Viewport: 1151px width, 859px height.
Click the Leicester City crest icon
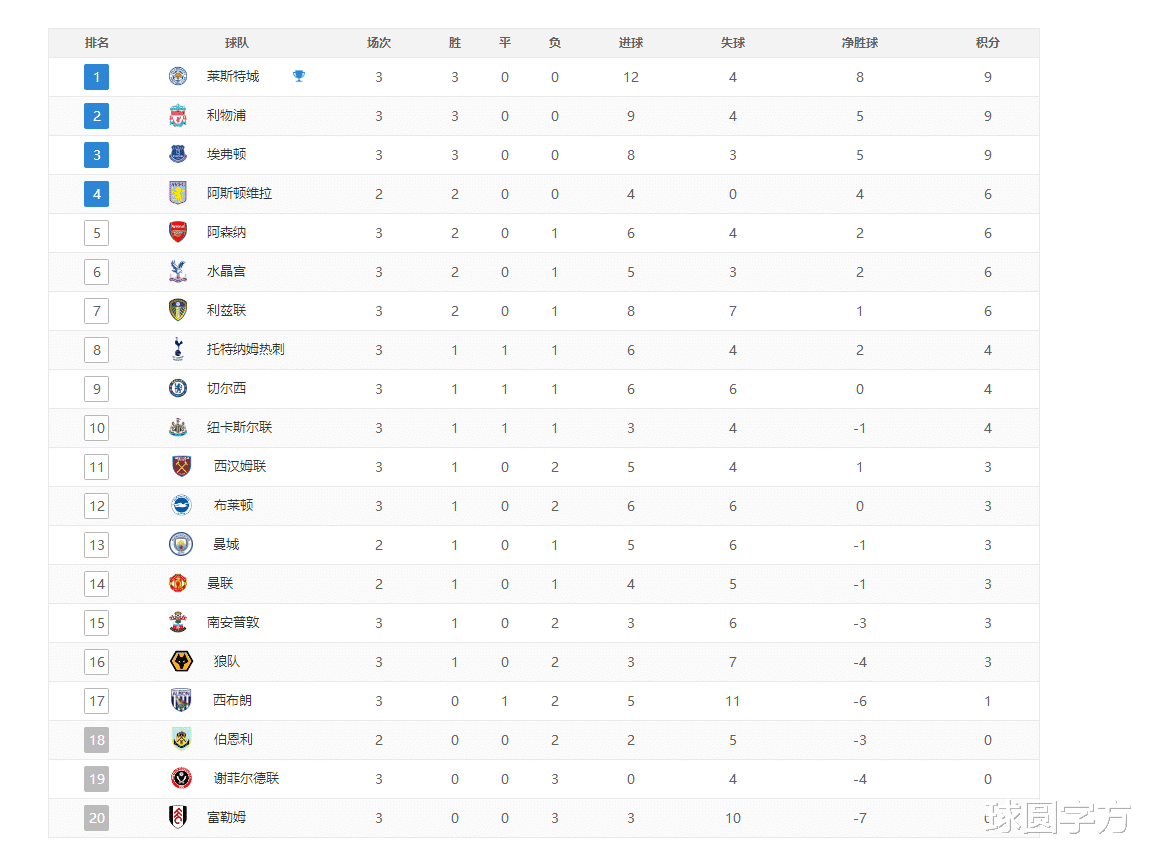[178, 77]
